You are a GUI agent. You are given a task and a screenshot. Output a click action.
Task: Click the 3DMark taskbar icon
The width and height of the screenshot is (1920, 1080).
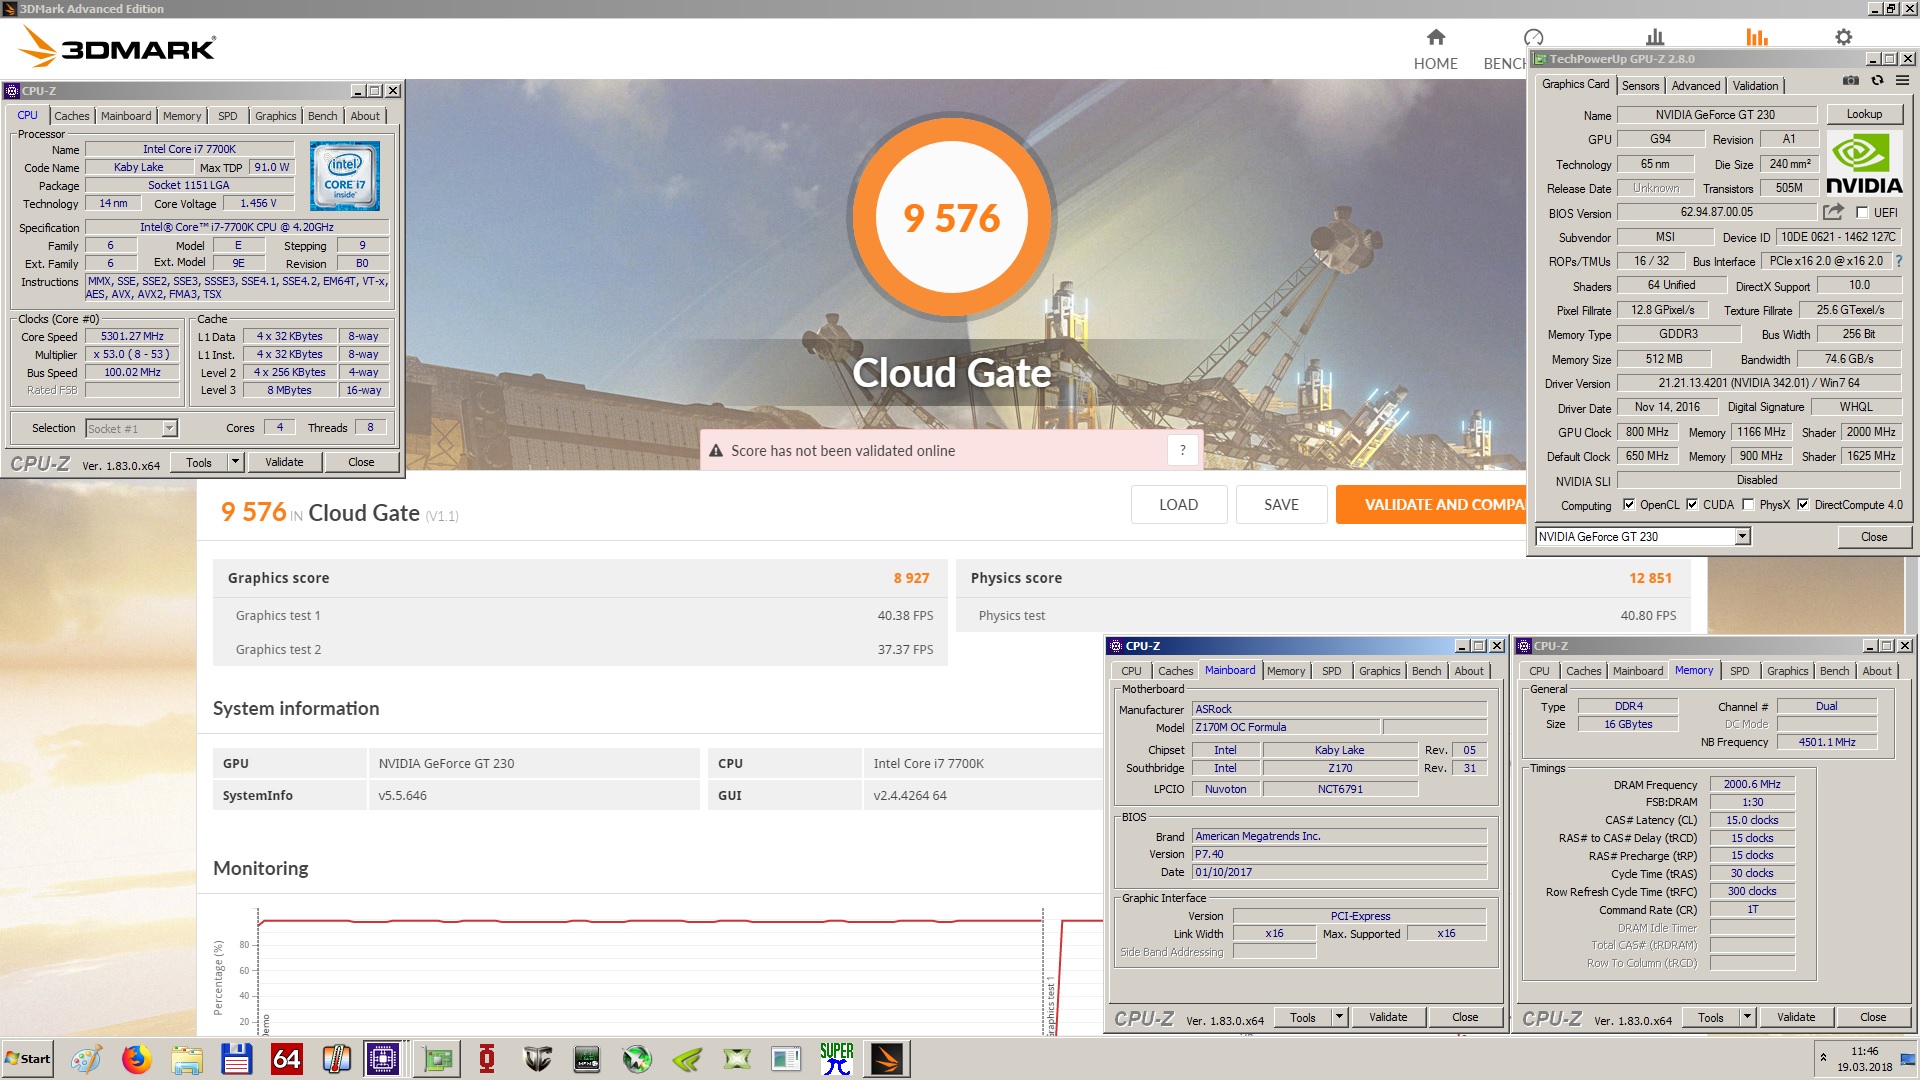pyautogui.click(x=886, y=1059)
